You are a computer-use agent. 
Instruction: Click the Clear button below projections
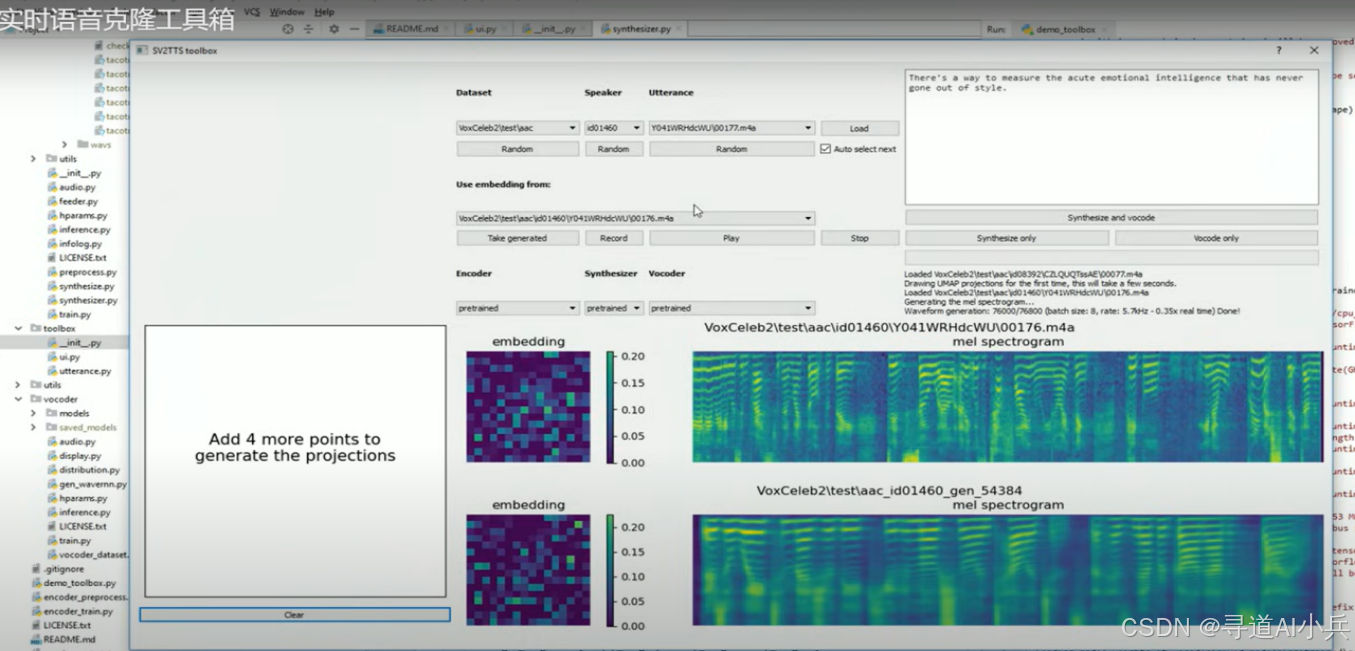click(x=294, y=615)
